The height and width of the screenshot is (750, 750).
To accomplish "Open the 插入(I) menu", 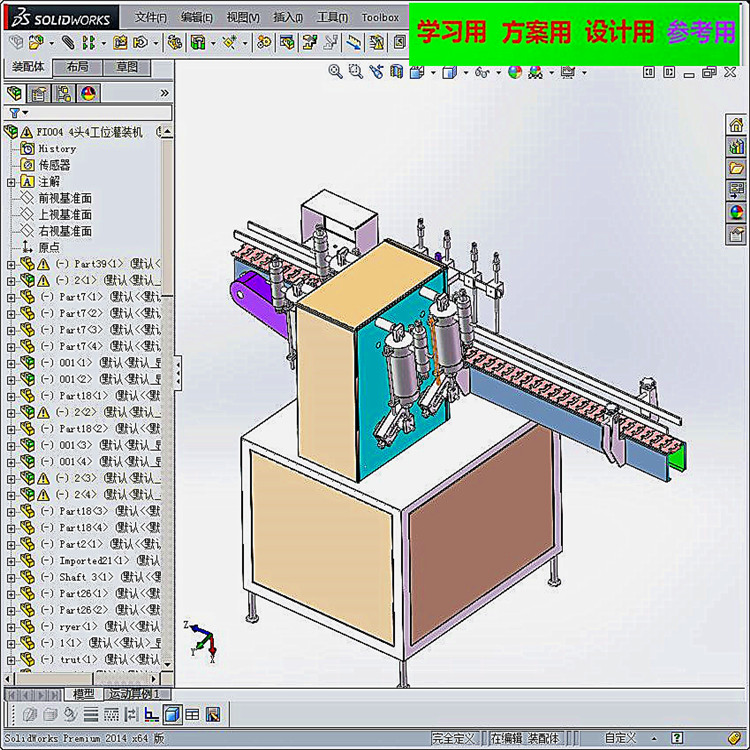I will point(288,18).
